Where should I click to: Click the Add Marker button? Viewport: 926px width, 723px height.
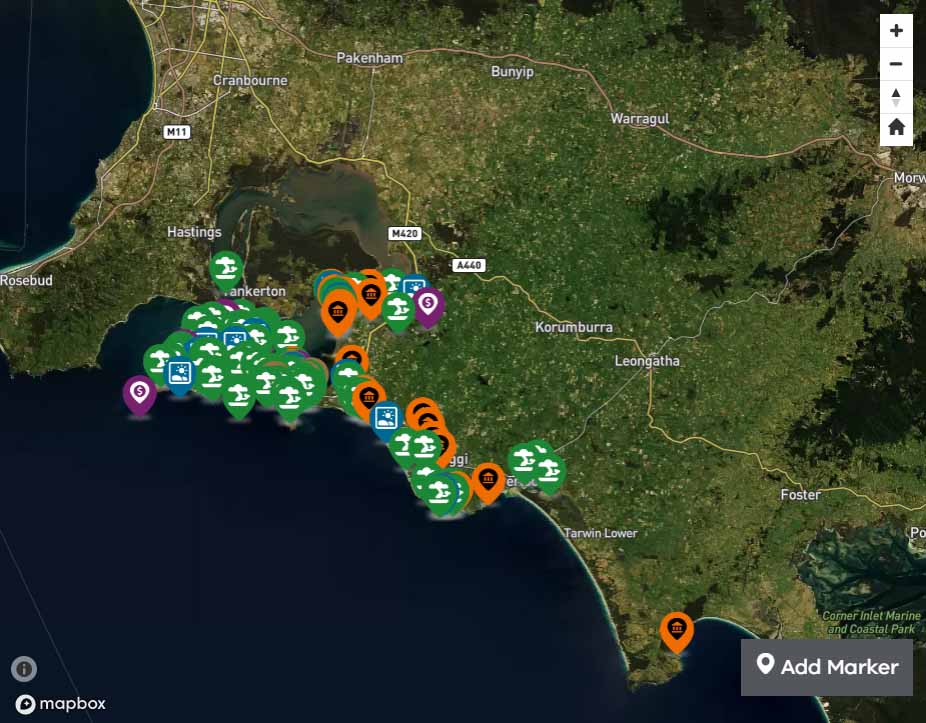pyautogui.click(x=827, y=667)
